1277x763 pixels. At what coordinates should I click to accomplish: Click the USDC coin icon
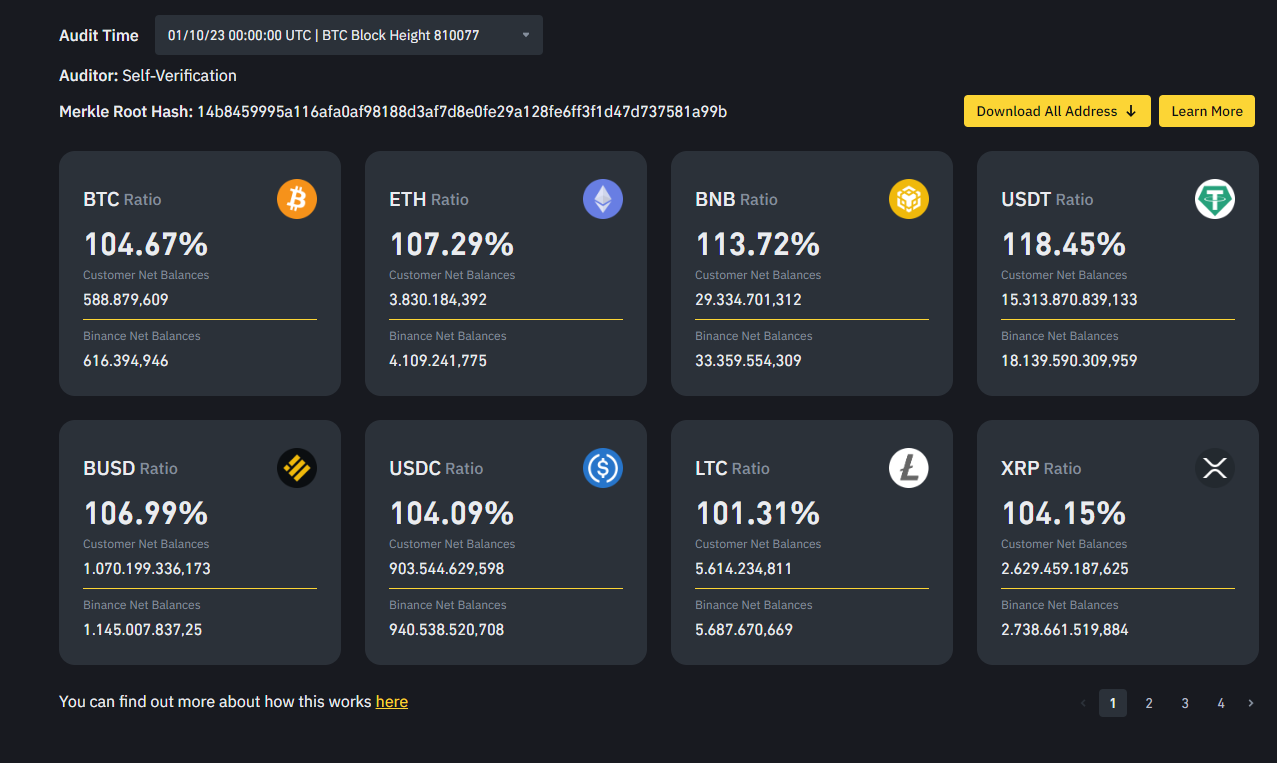[602, 468]
